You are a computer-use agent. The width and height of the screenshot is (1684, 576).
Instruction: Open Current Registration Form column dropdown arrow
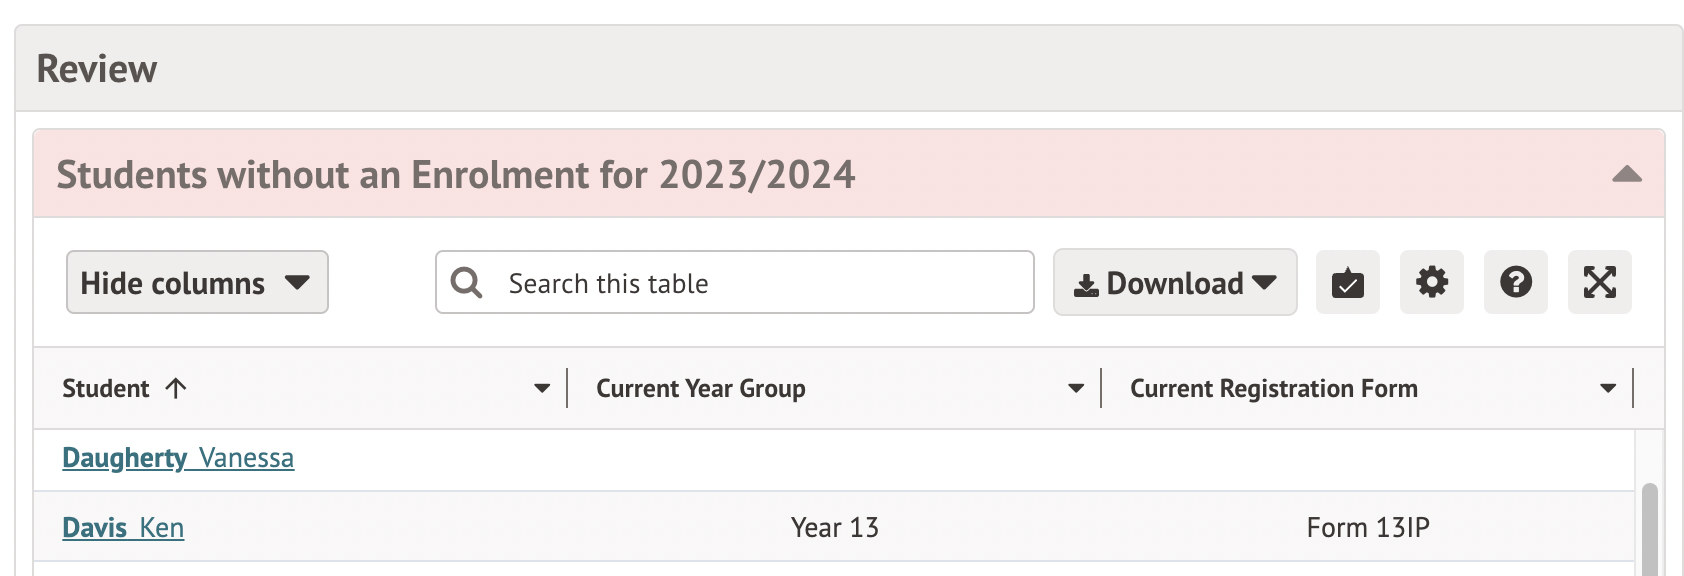tap(1608, 388)
